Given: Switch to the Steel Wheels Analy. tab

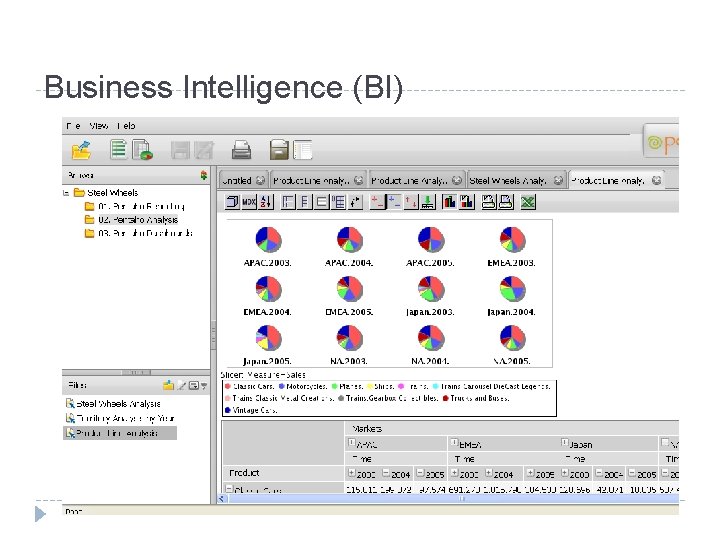Looking at the screenshot, I should (x=516, y=180).
